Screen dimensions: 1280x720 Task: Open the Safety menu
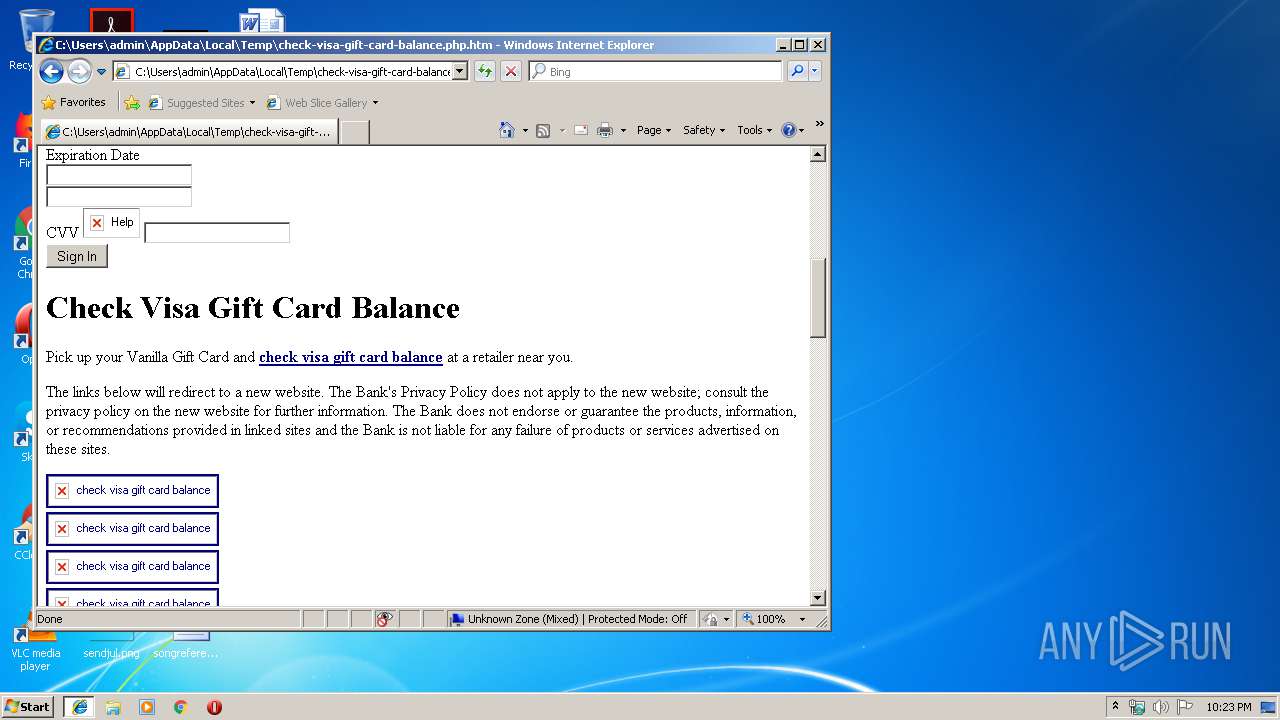[704, 130]
